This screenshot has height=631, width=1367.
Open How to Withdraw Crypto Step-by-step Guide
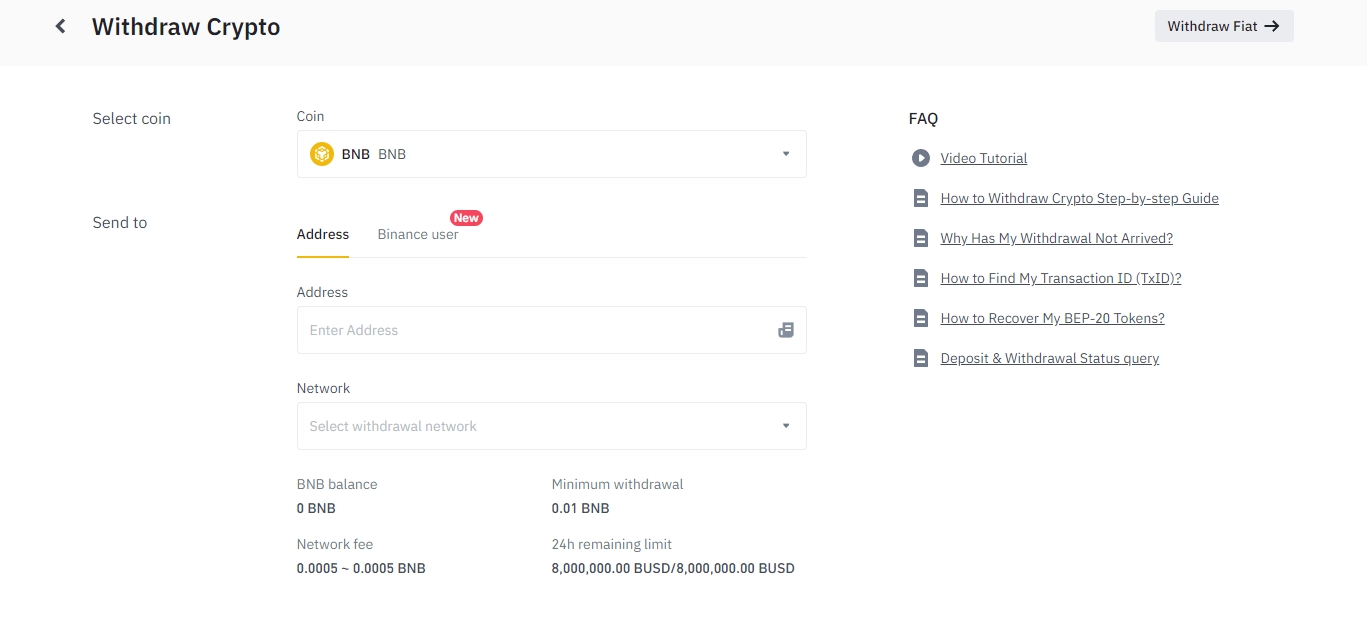[x=1079, y=198]
